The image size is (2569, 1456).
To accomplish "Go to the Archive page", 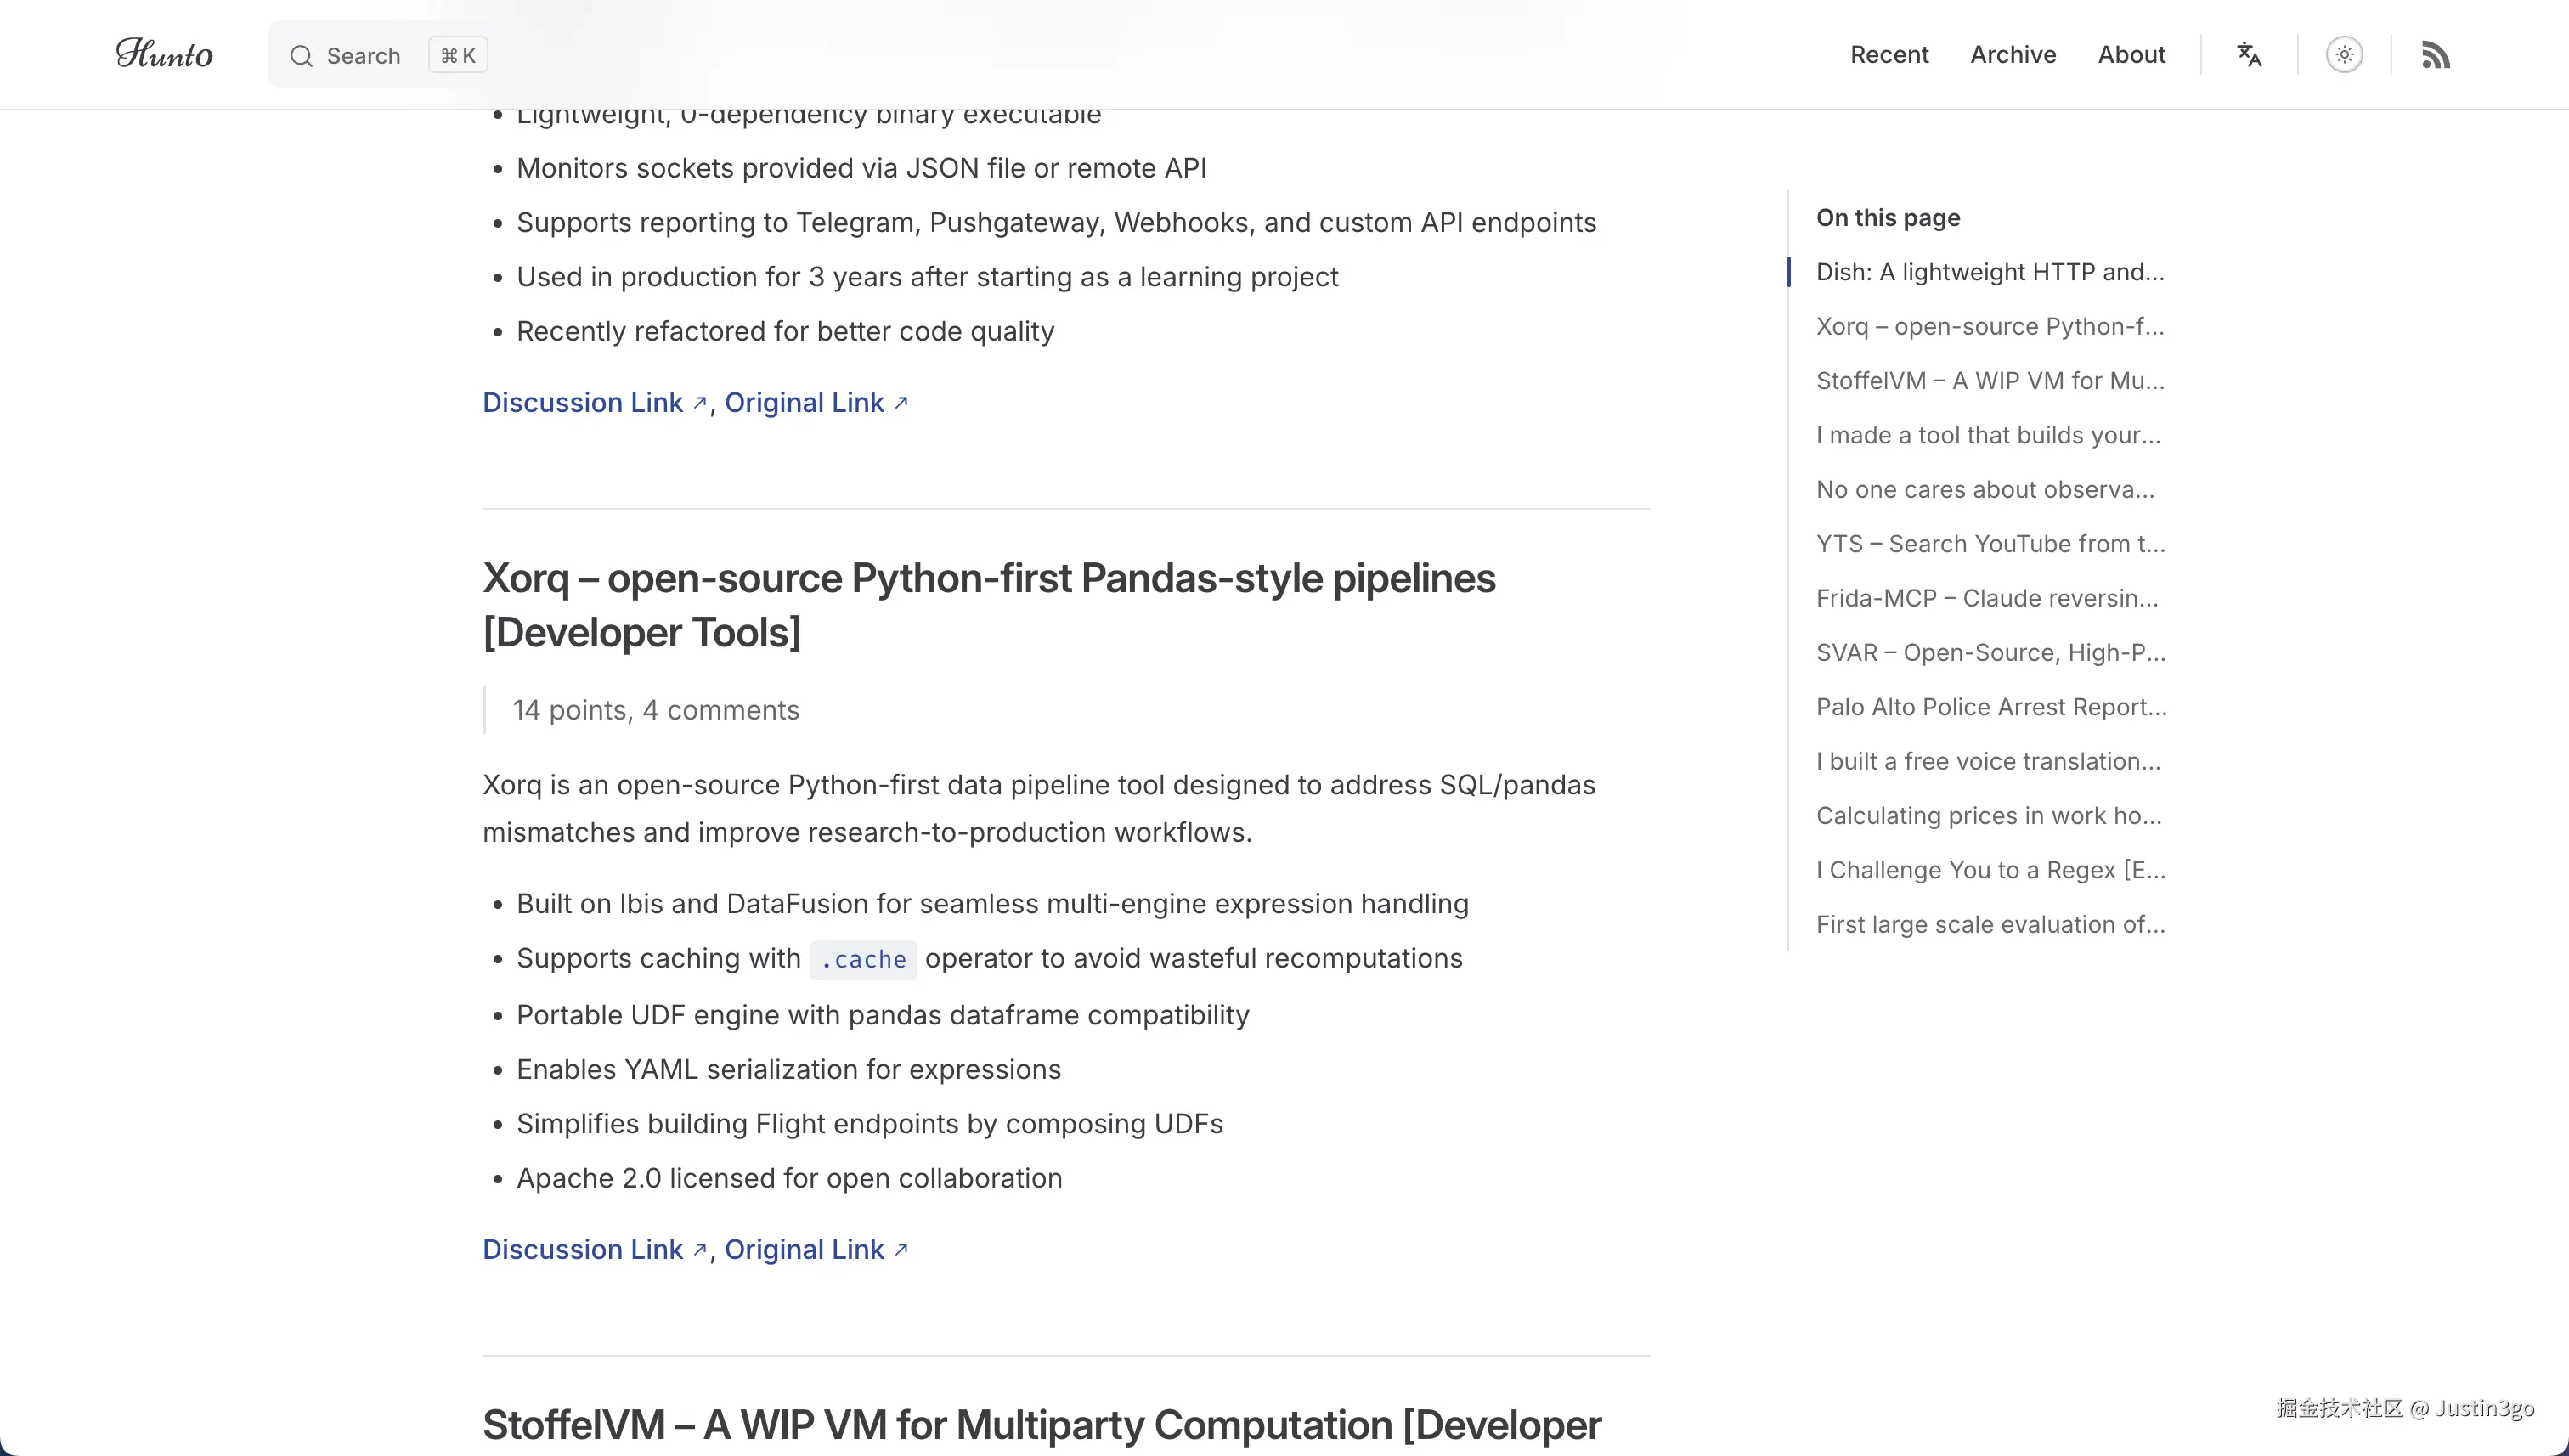I will (x=2012, y=54).
